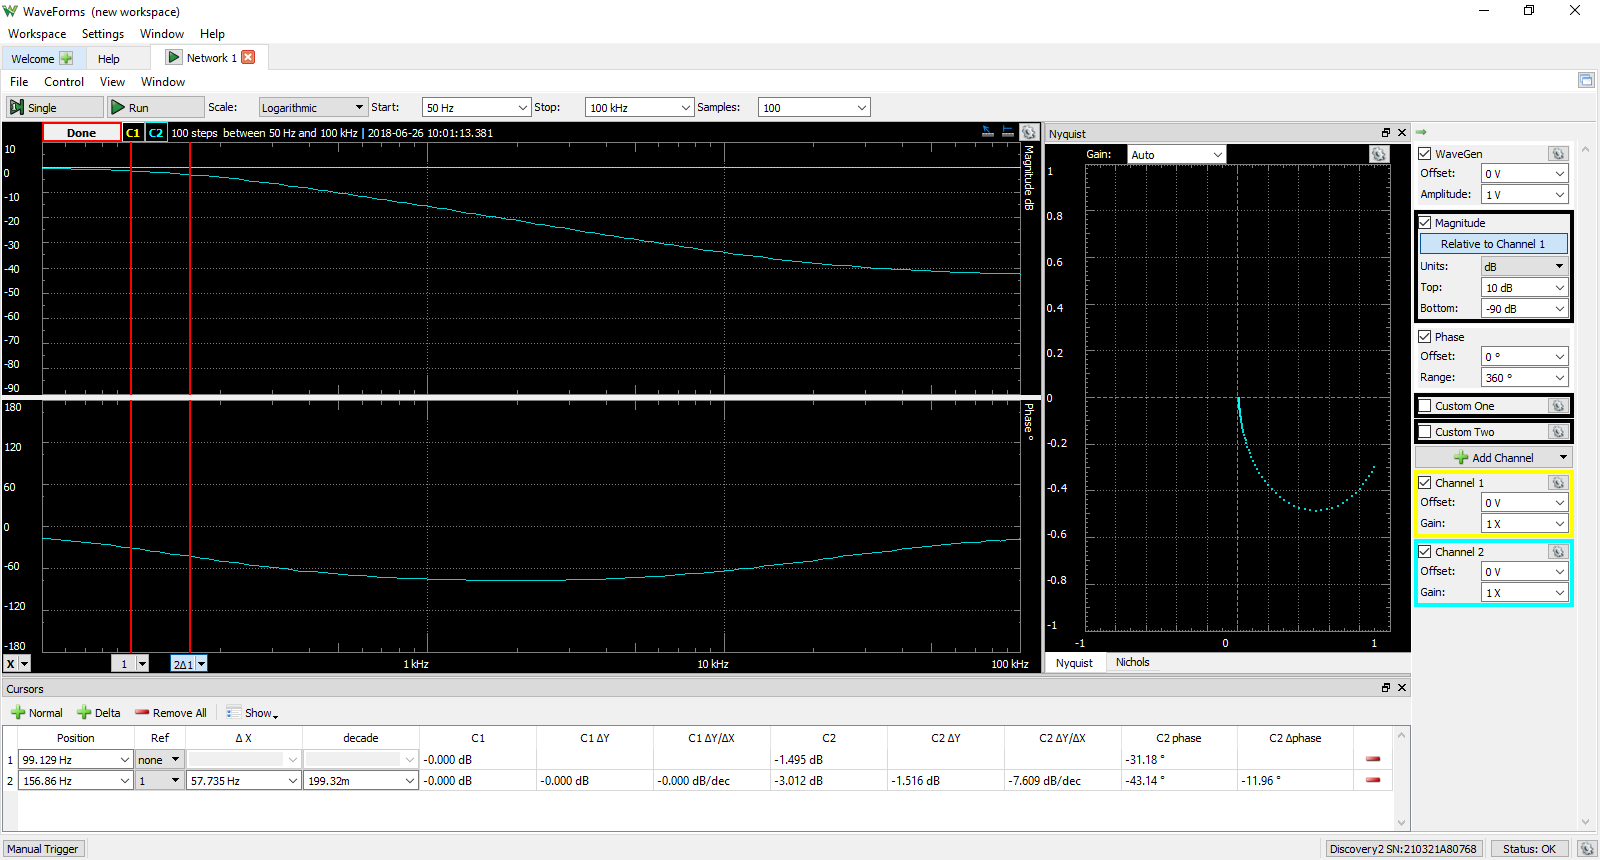Open the Settings menu
This screenshot has height=860, width=1600.
pos(102,34)
